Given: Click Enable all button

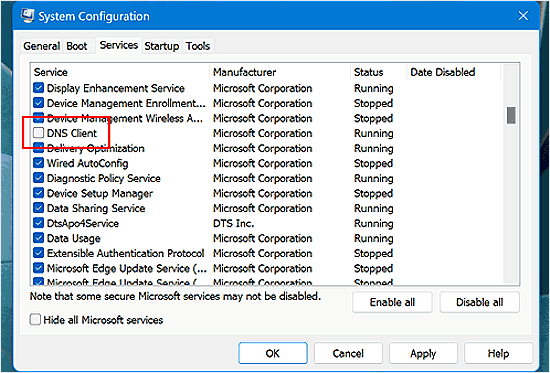Looking at the screenshot, I should click(392, 302).
